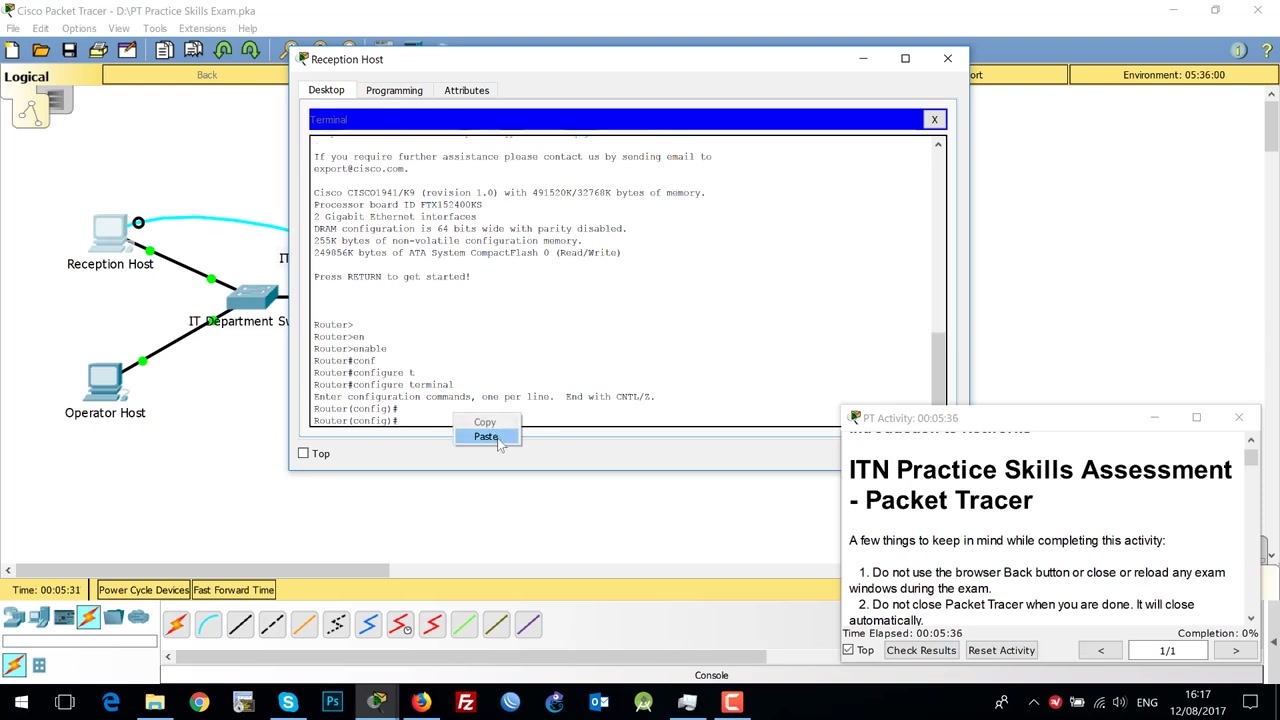The image size is (1280, 720).
Task: Click the Back button in workspace bar
Action: click(x=206, y=75)
